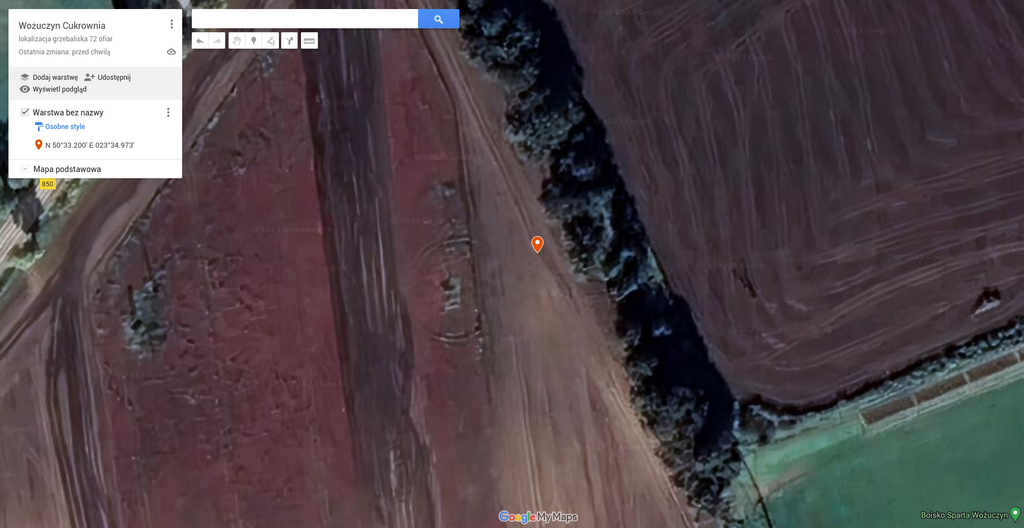Select the Draw a line tool
This screenshot has width=1024, height=528.
click(x=270, y=41)
